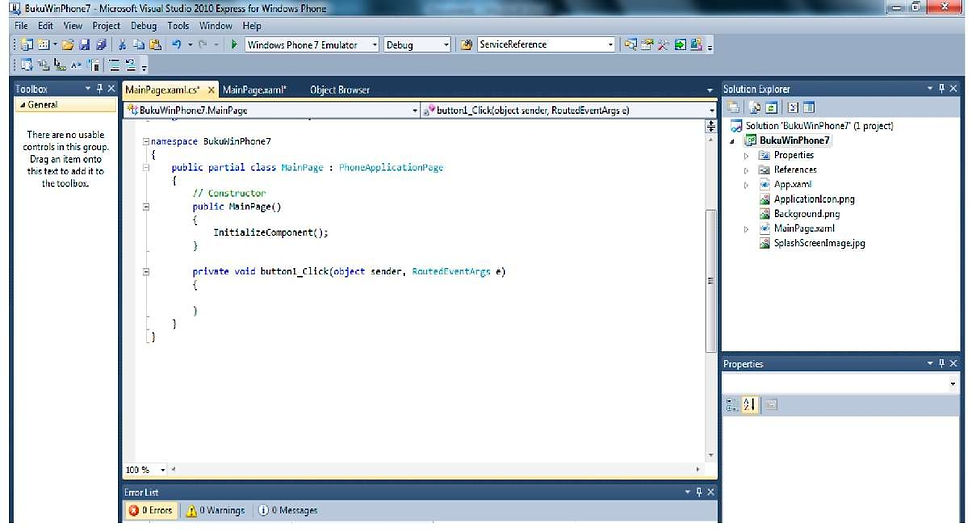Image resolution: width=980 pixels, height=532 pixels.
Task: Open the File menu
Action: click(21, 26)
